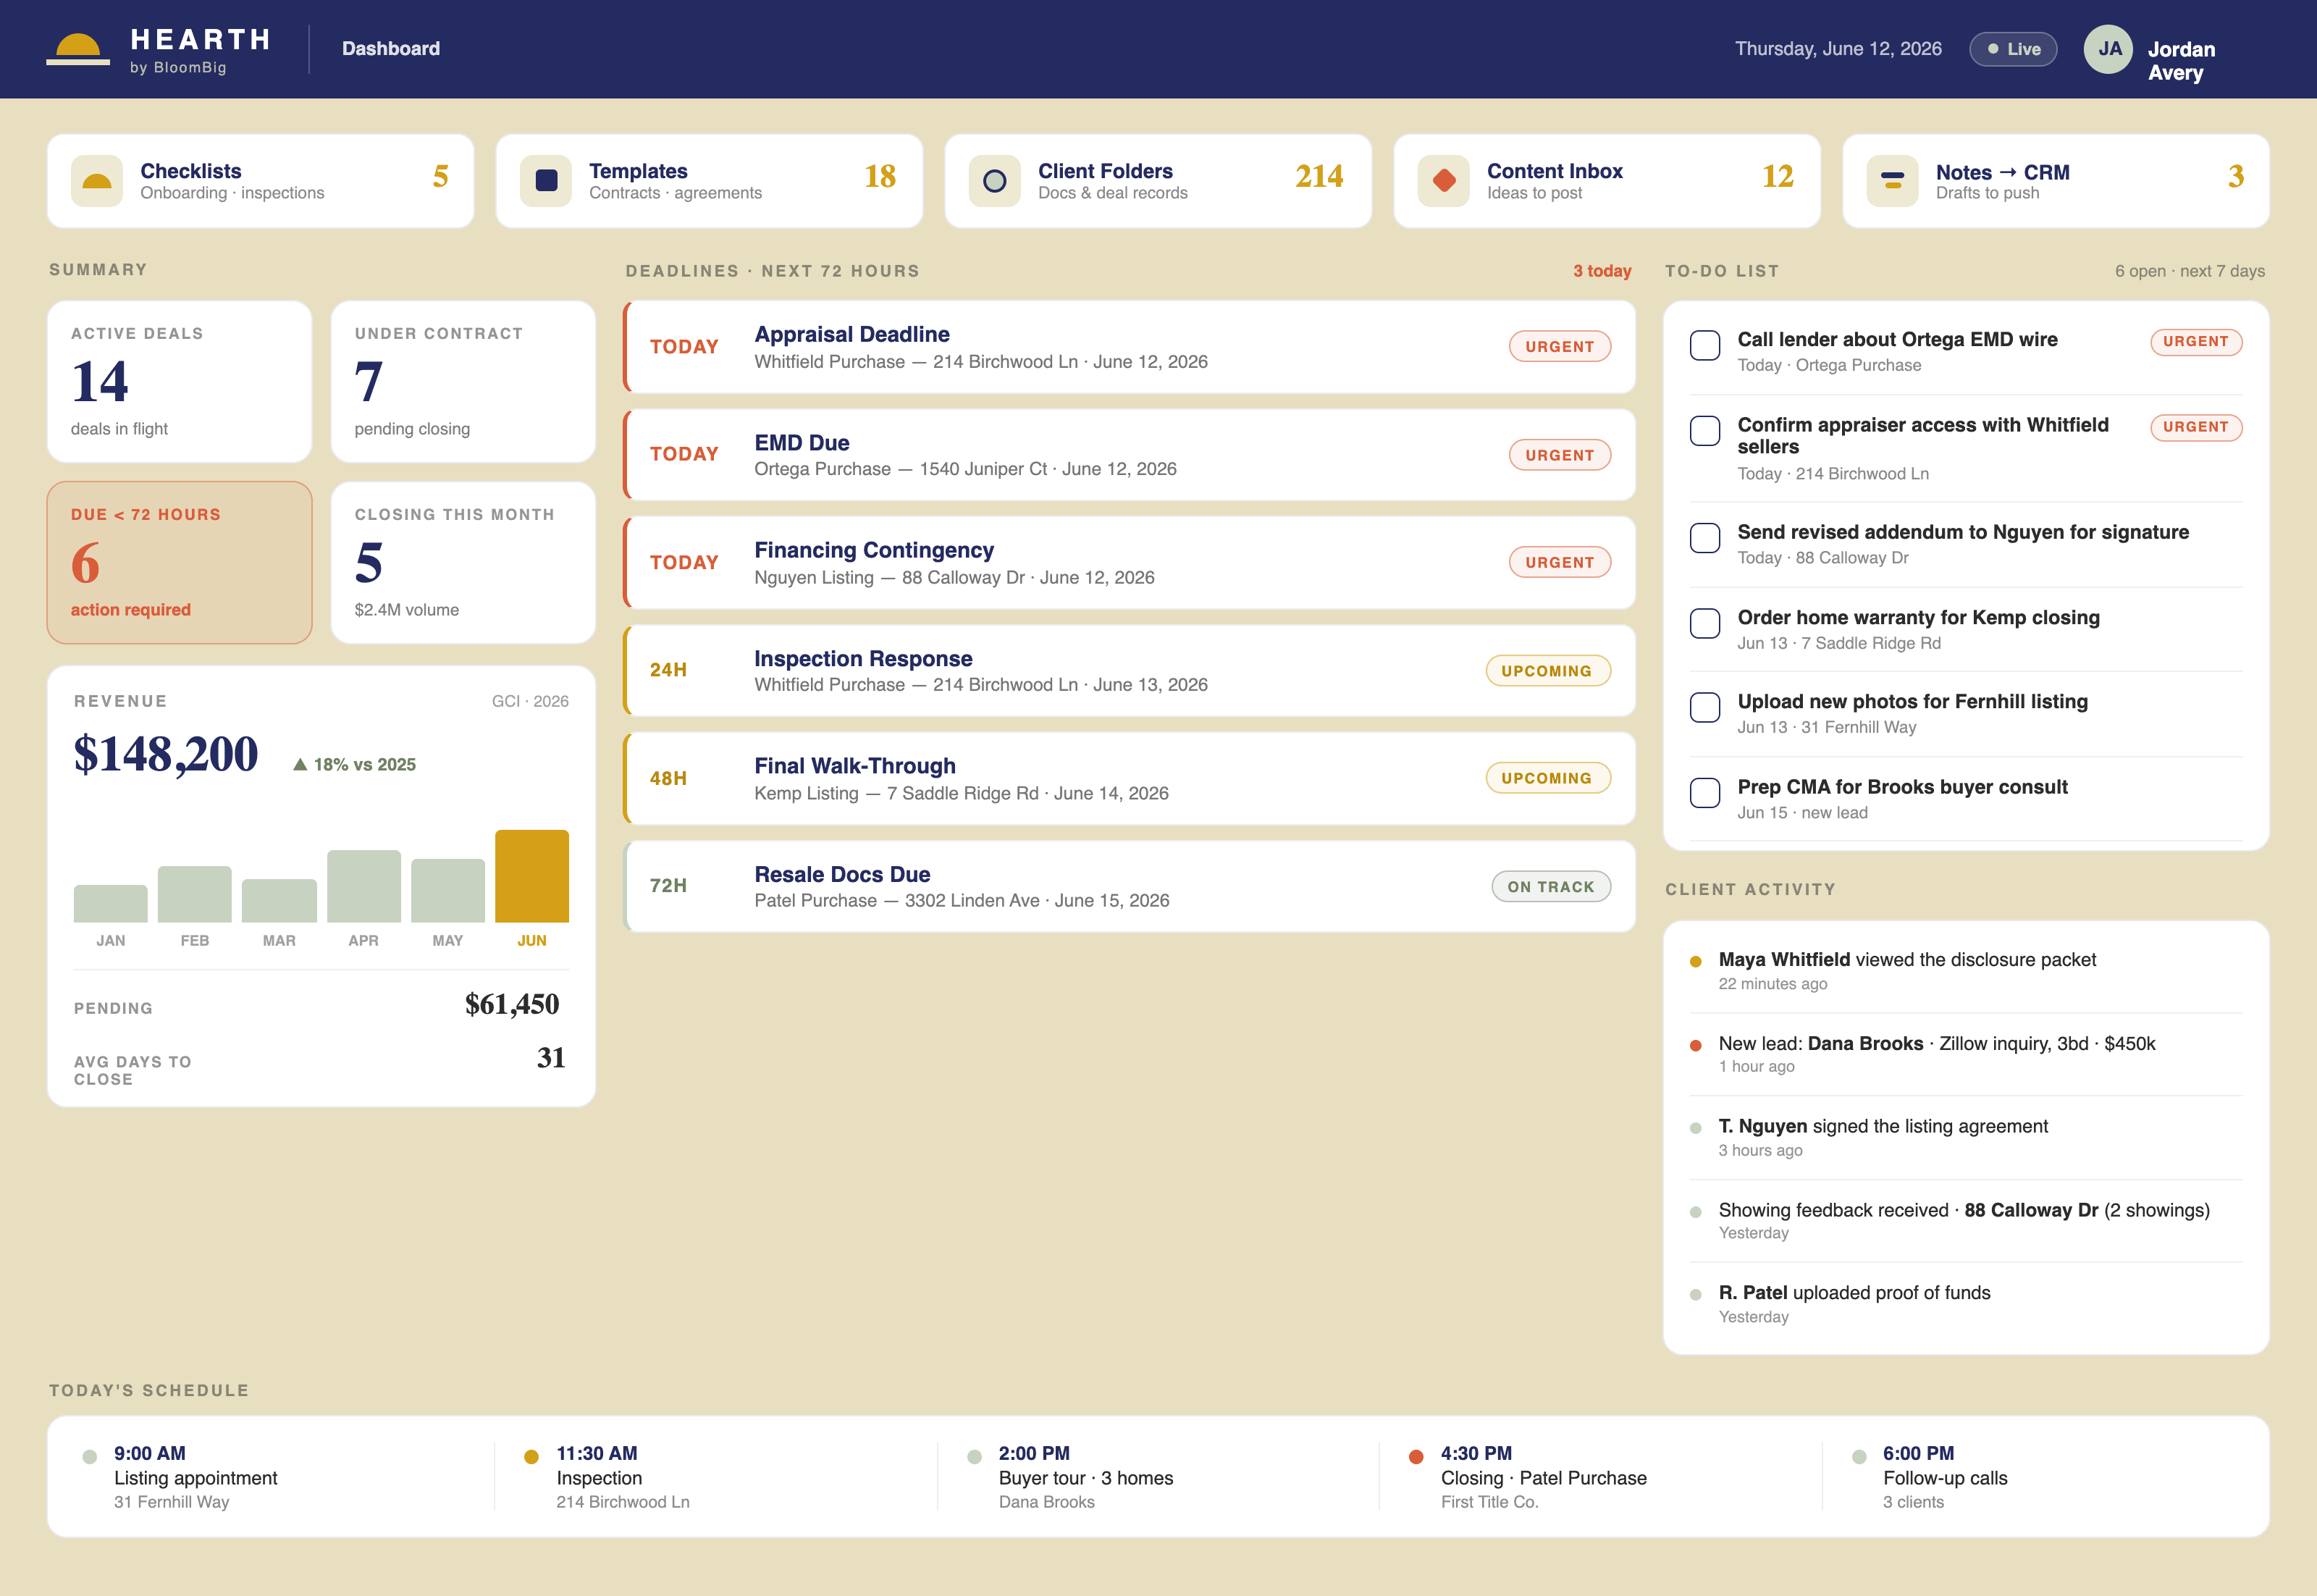Open the Appraisal Deadline item

pyautogui.click(x=1130, y=347)
